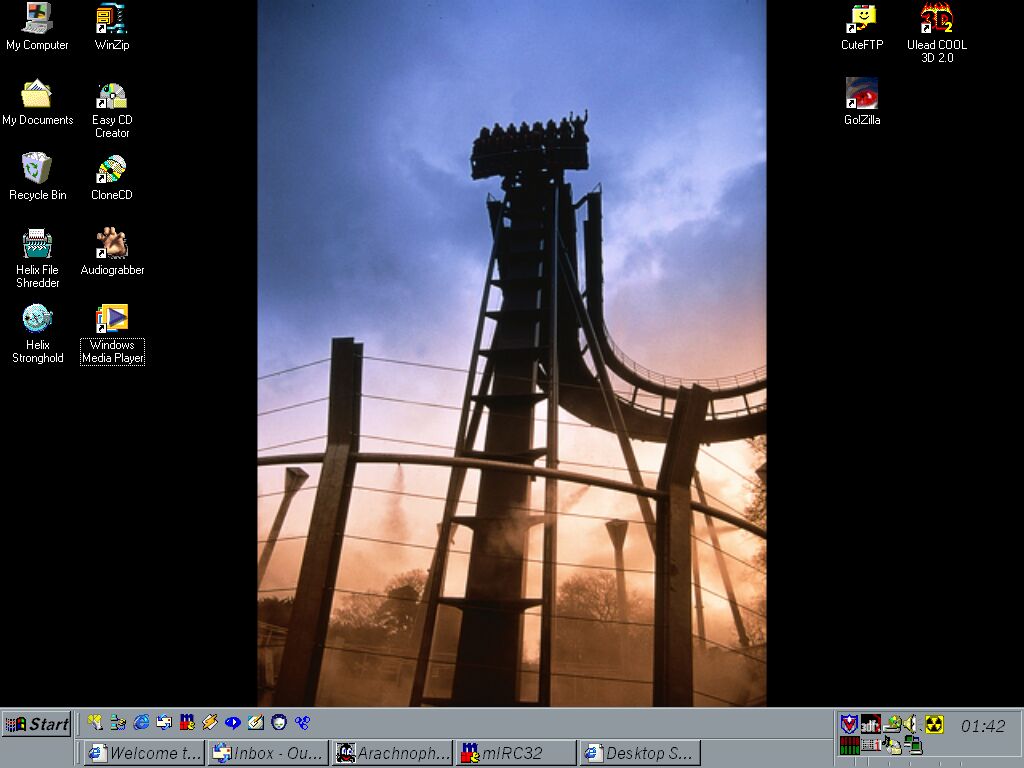
Task: Click the system clock showing 01:42
Action: (x=982, y=726)
